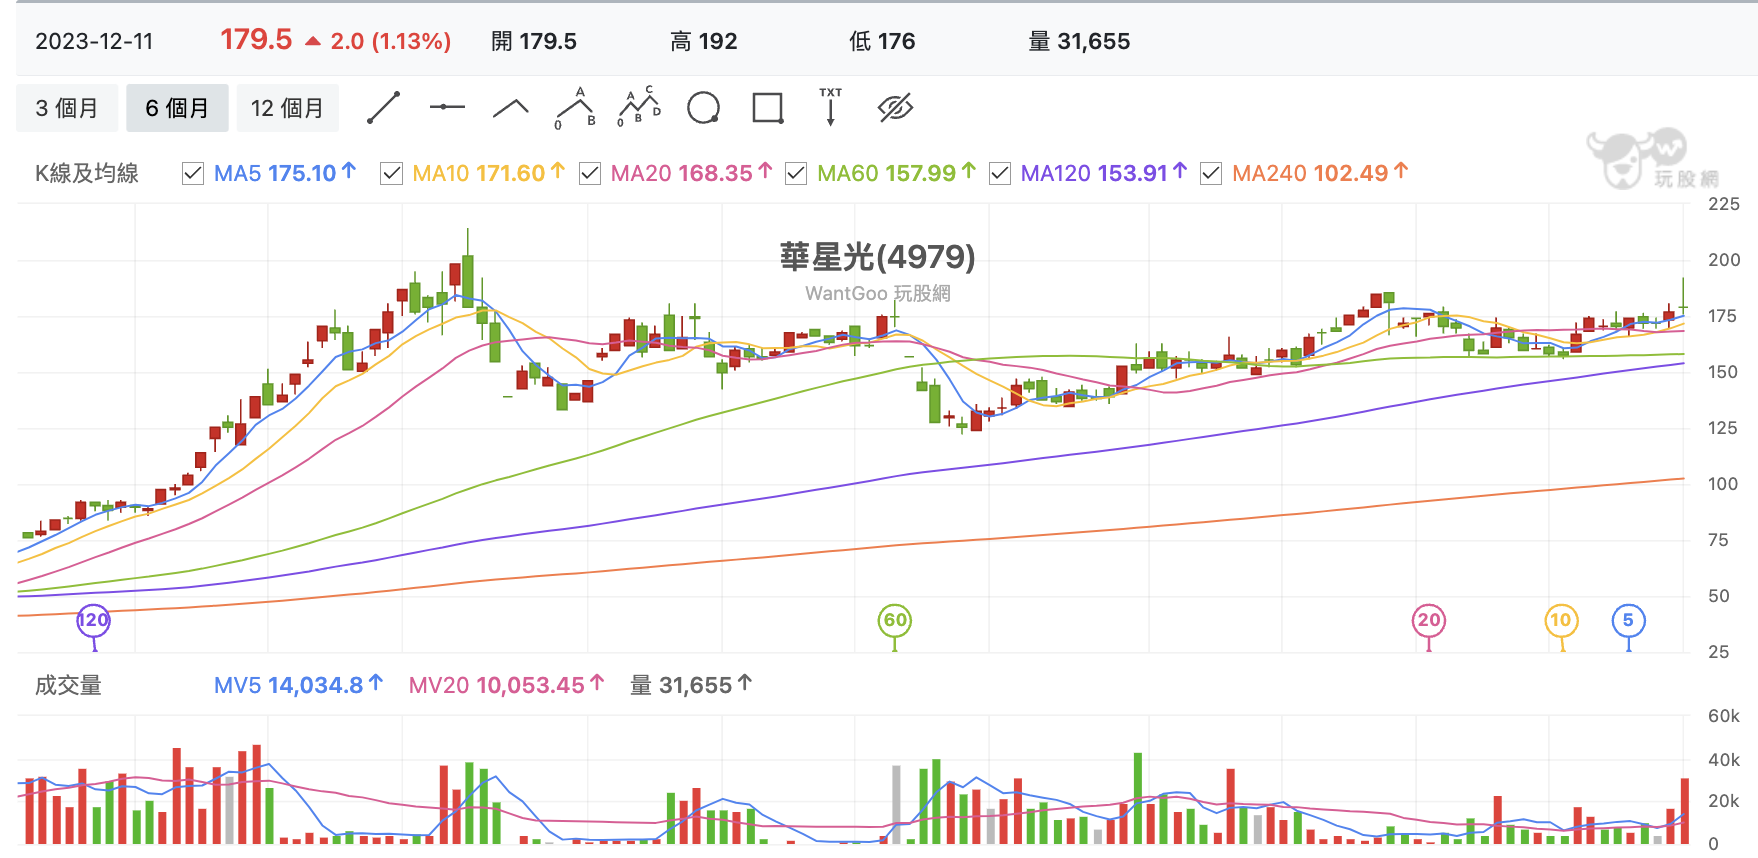1758x858 pixels.
Task: Click the MV5 14,034.8 volume label
Action: coord(298,685)
